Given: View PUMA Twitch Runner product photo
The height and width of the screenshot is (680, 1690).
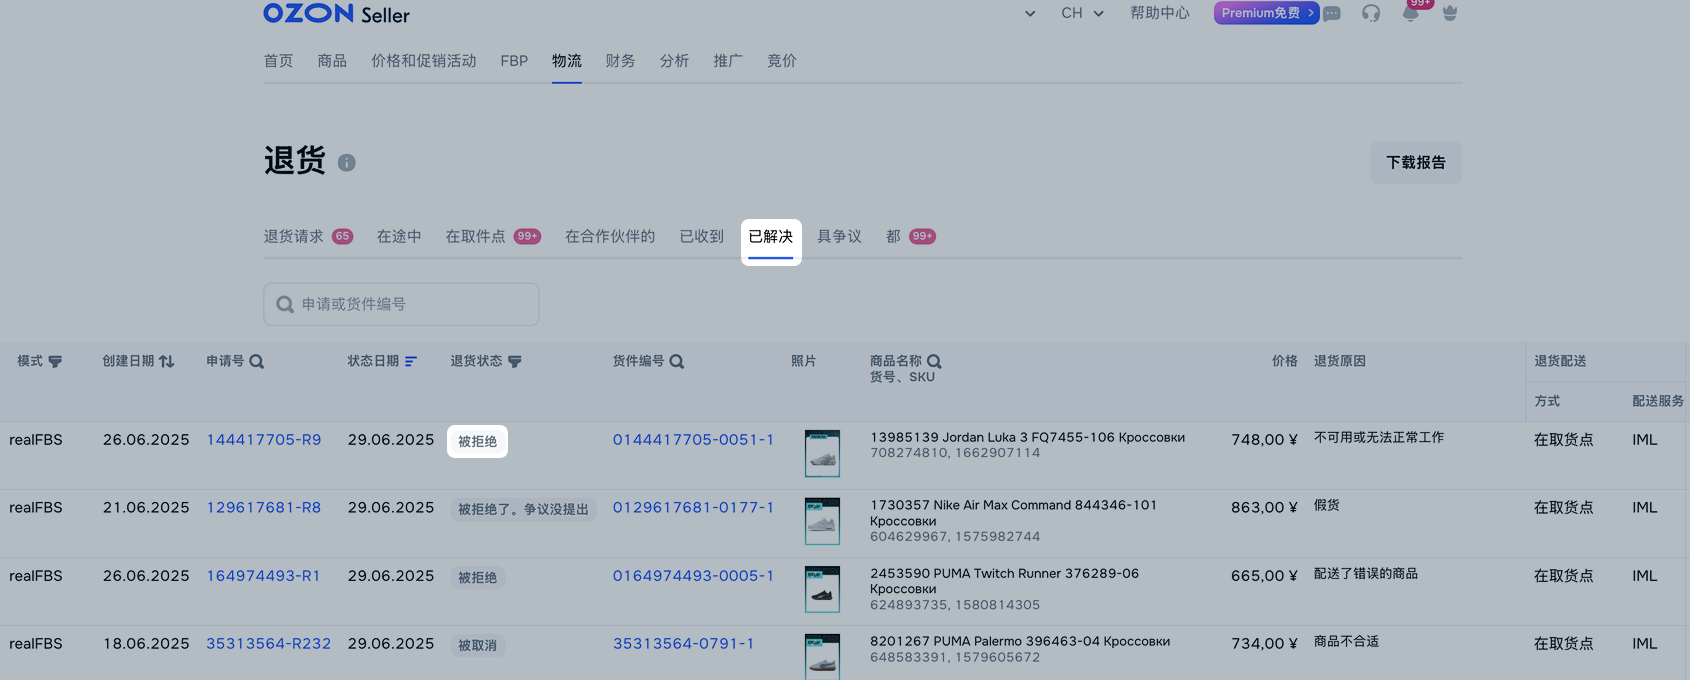Looking at the screenshot, I should [x=822, y=589].
